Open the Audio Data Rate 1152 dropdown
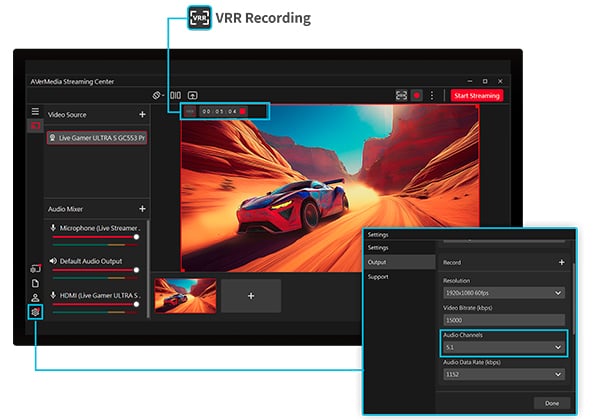The height and width of the screenshot is (420, 600). pos(504,374)
